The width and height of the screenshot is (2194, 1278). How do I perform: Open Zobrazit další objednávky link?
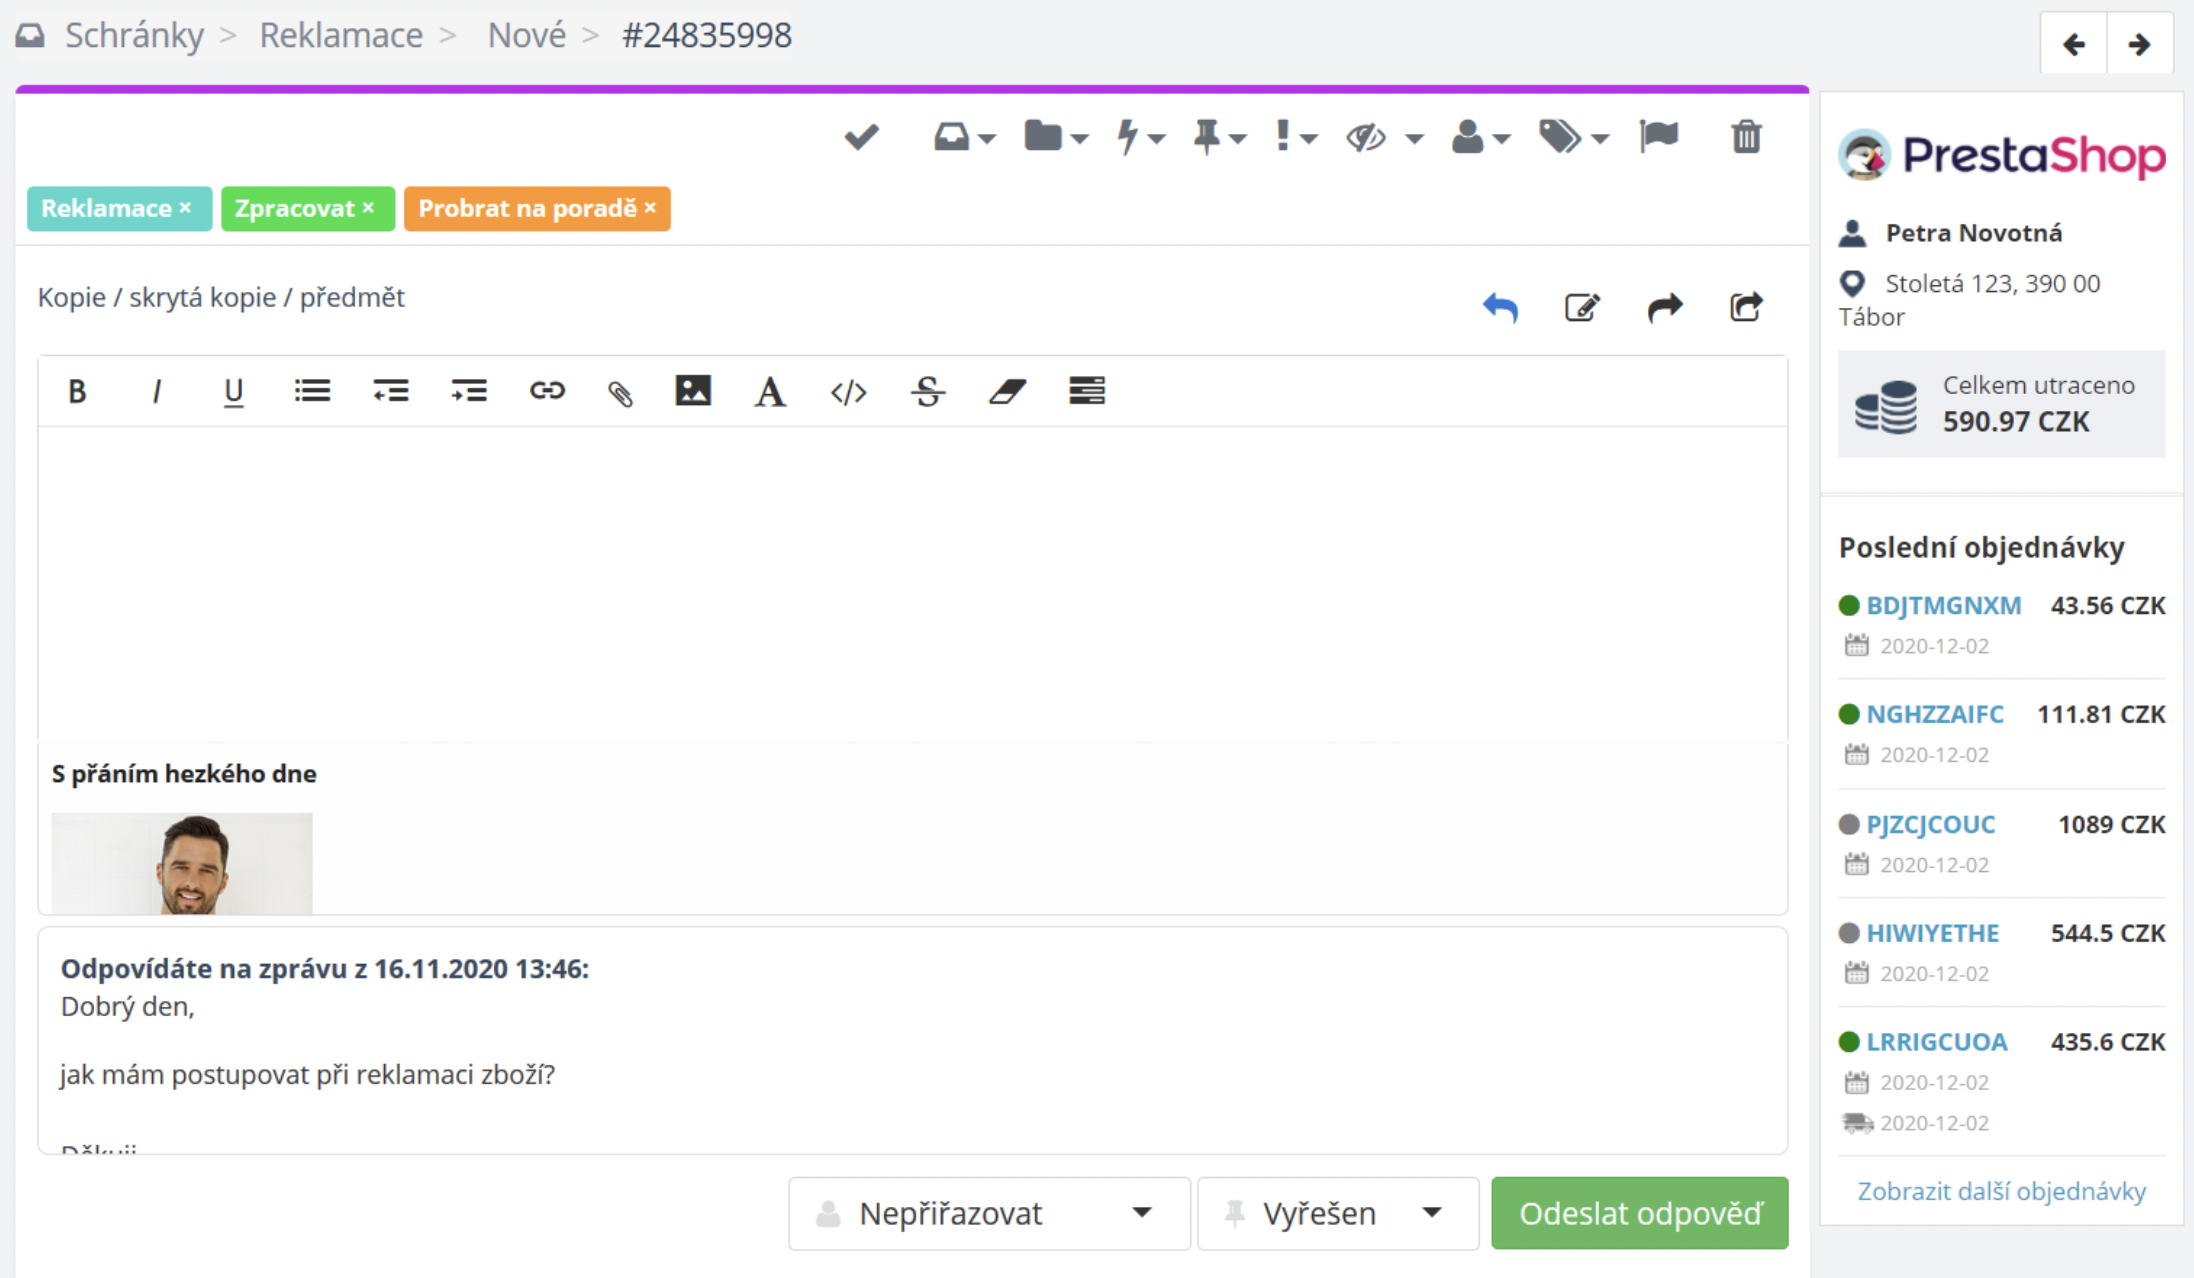(2001, 1191)
